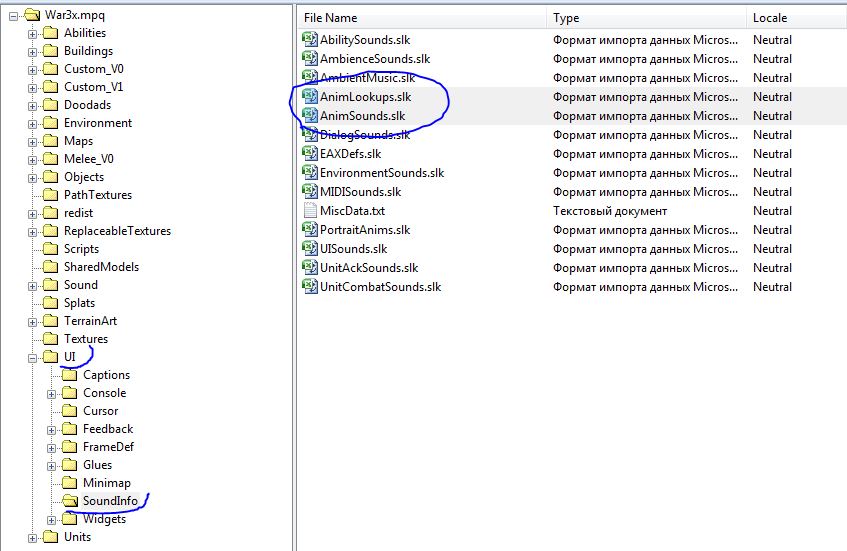Select the Melee_V0 tree folder
The image size is (847, 551).
[x=89, y=159]
